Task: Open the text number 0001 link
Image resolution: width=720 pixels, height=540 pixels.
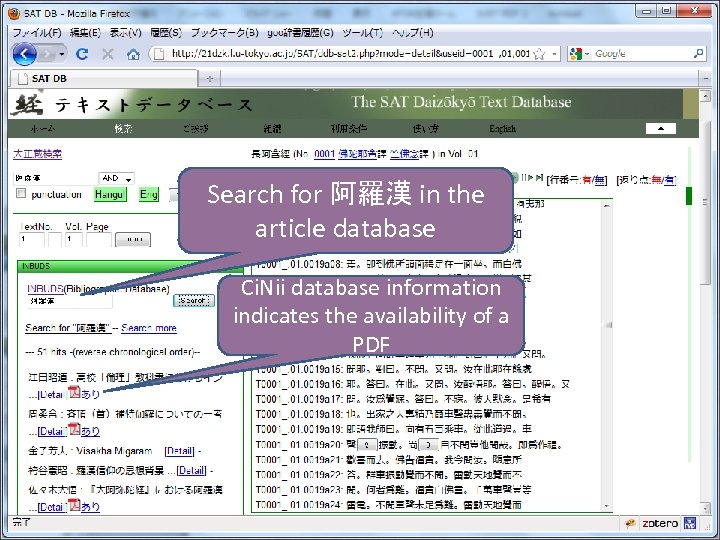Action: pyautogui.click(x=324, y=154)
